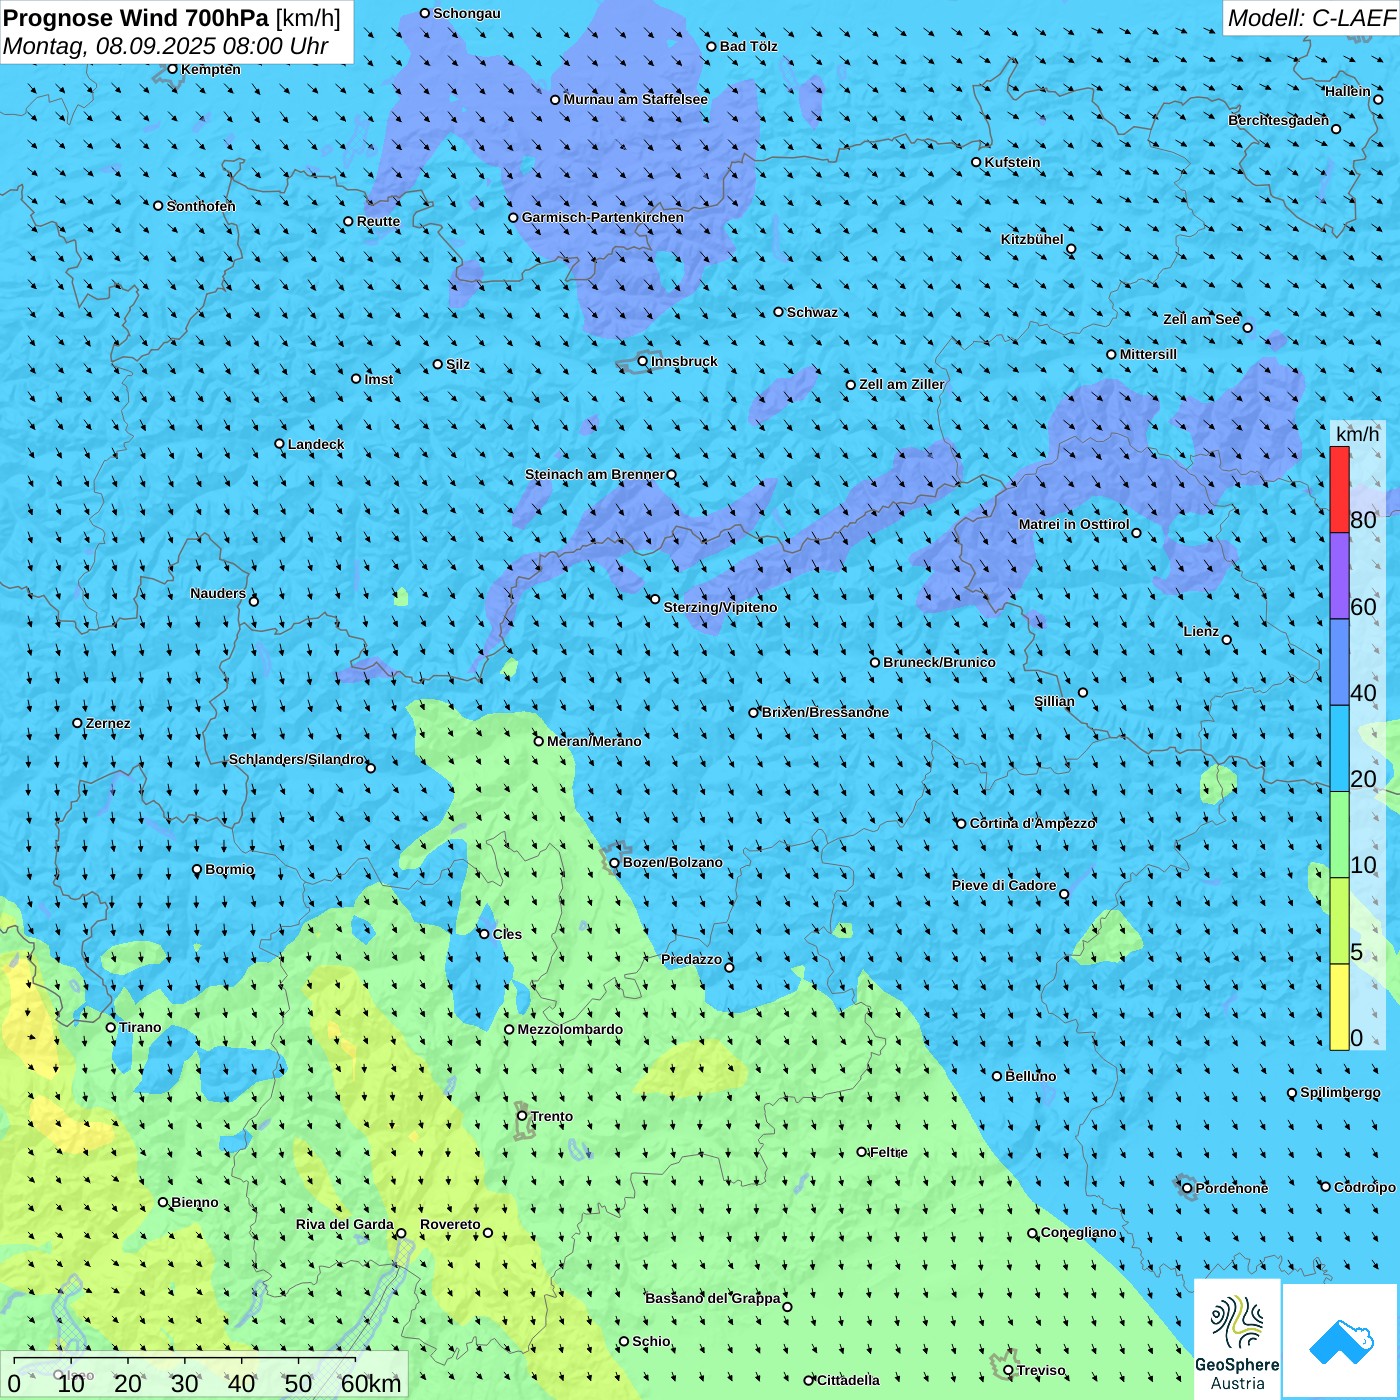Click the 'Riva del Garda' label
The image size is (1400, 1400).
345,1224
